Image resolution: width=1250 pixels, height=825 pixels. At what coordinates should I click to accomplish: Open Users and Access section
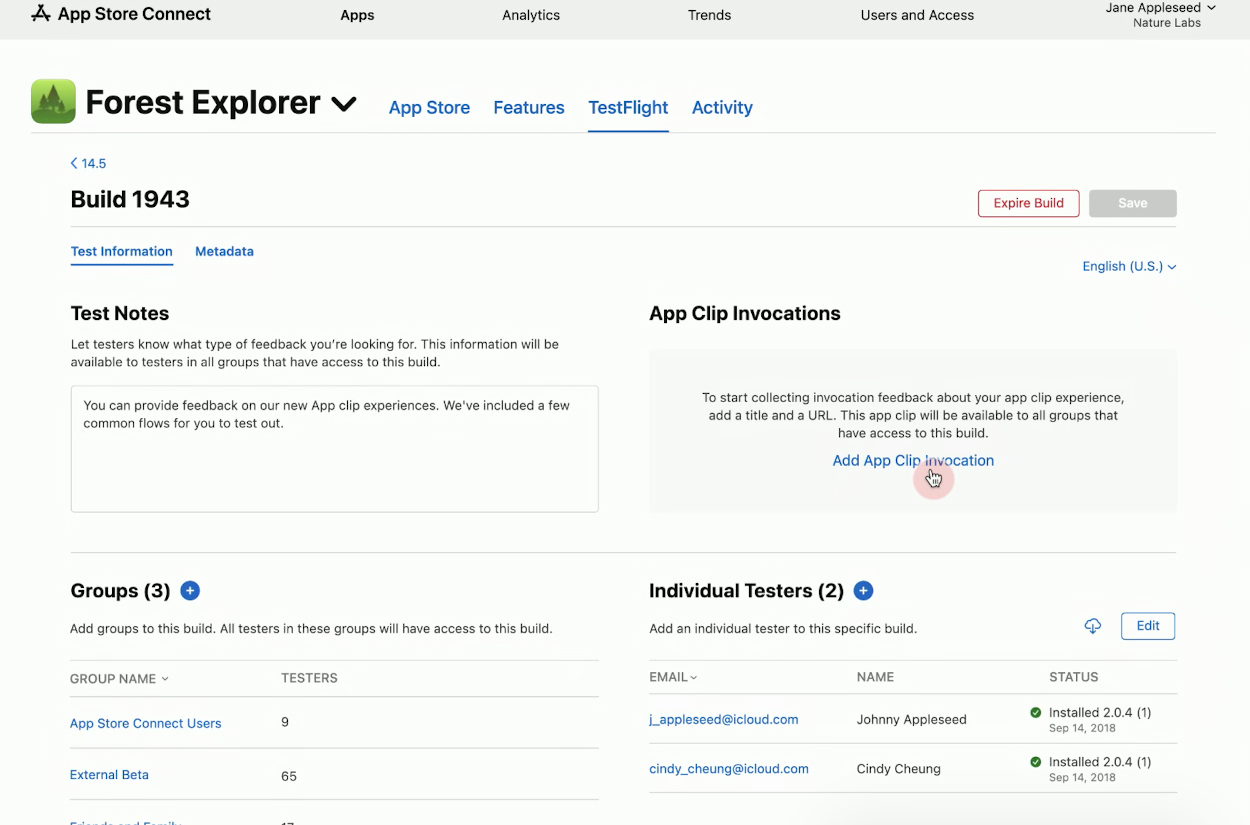(917, 15)
